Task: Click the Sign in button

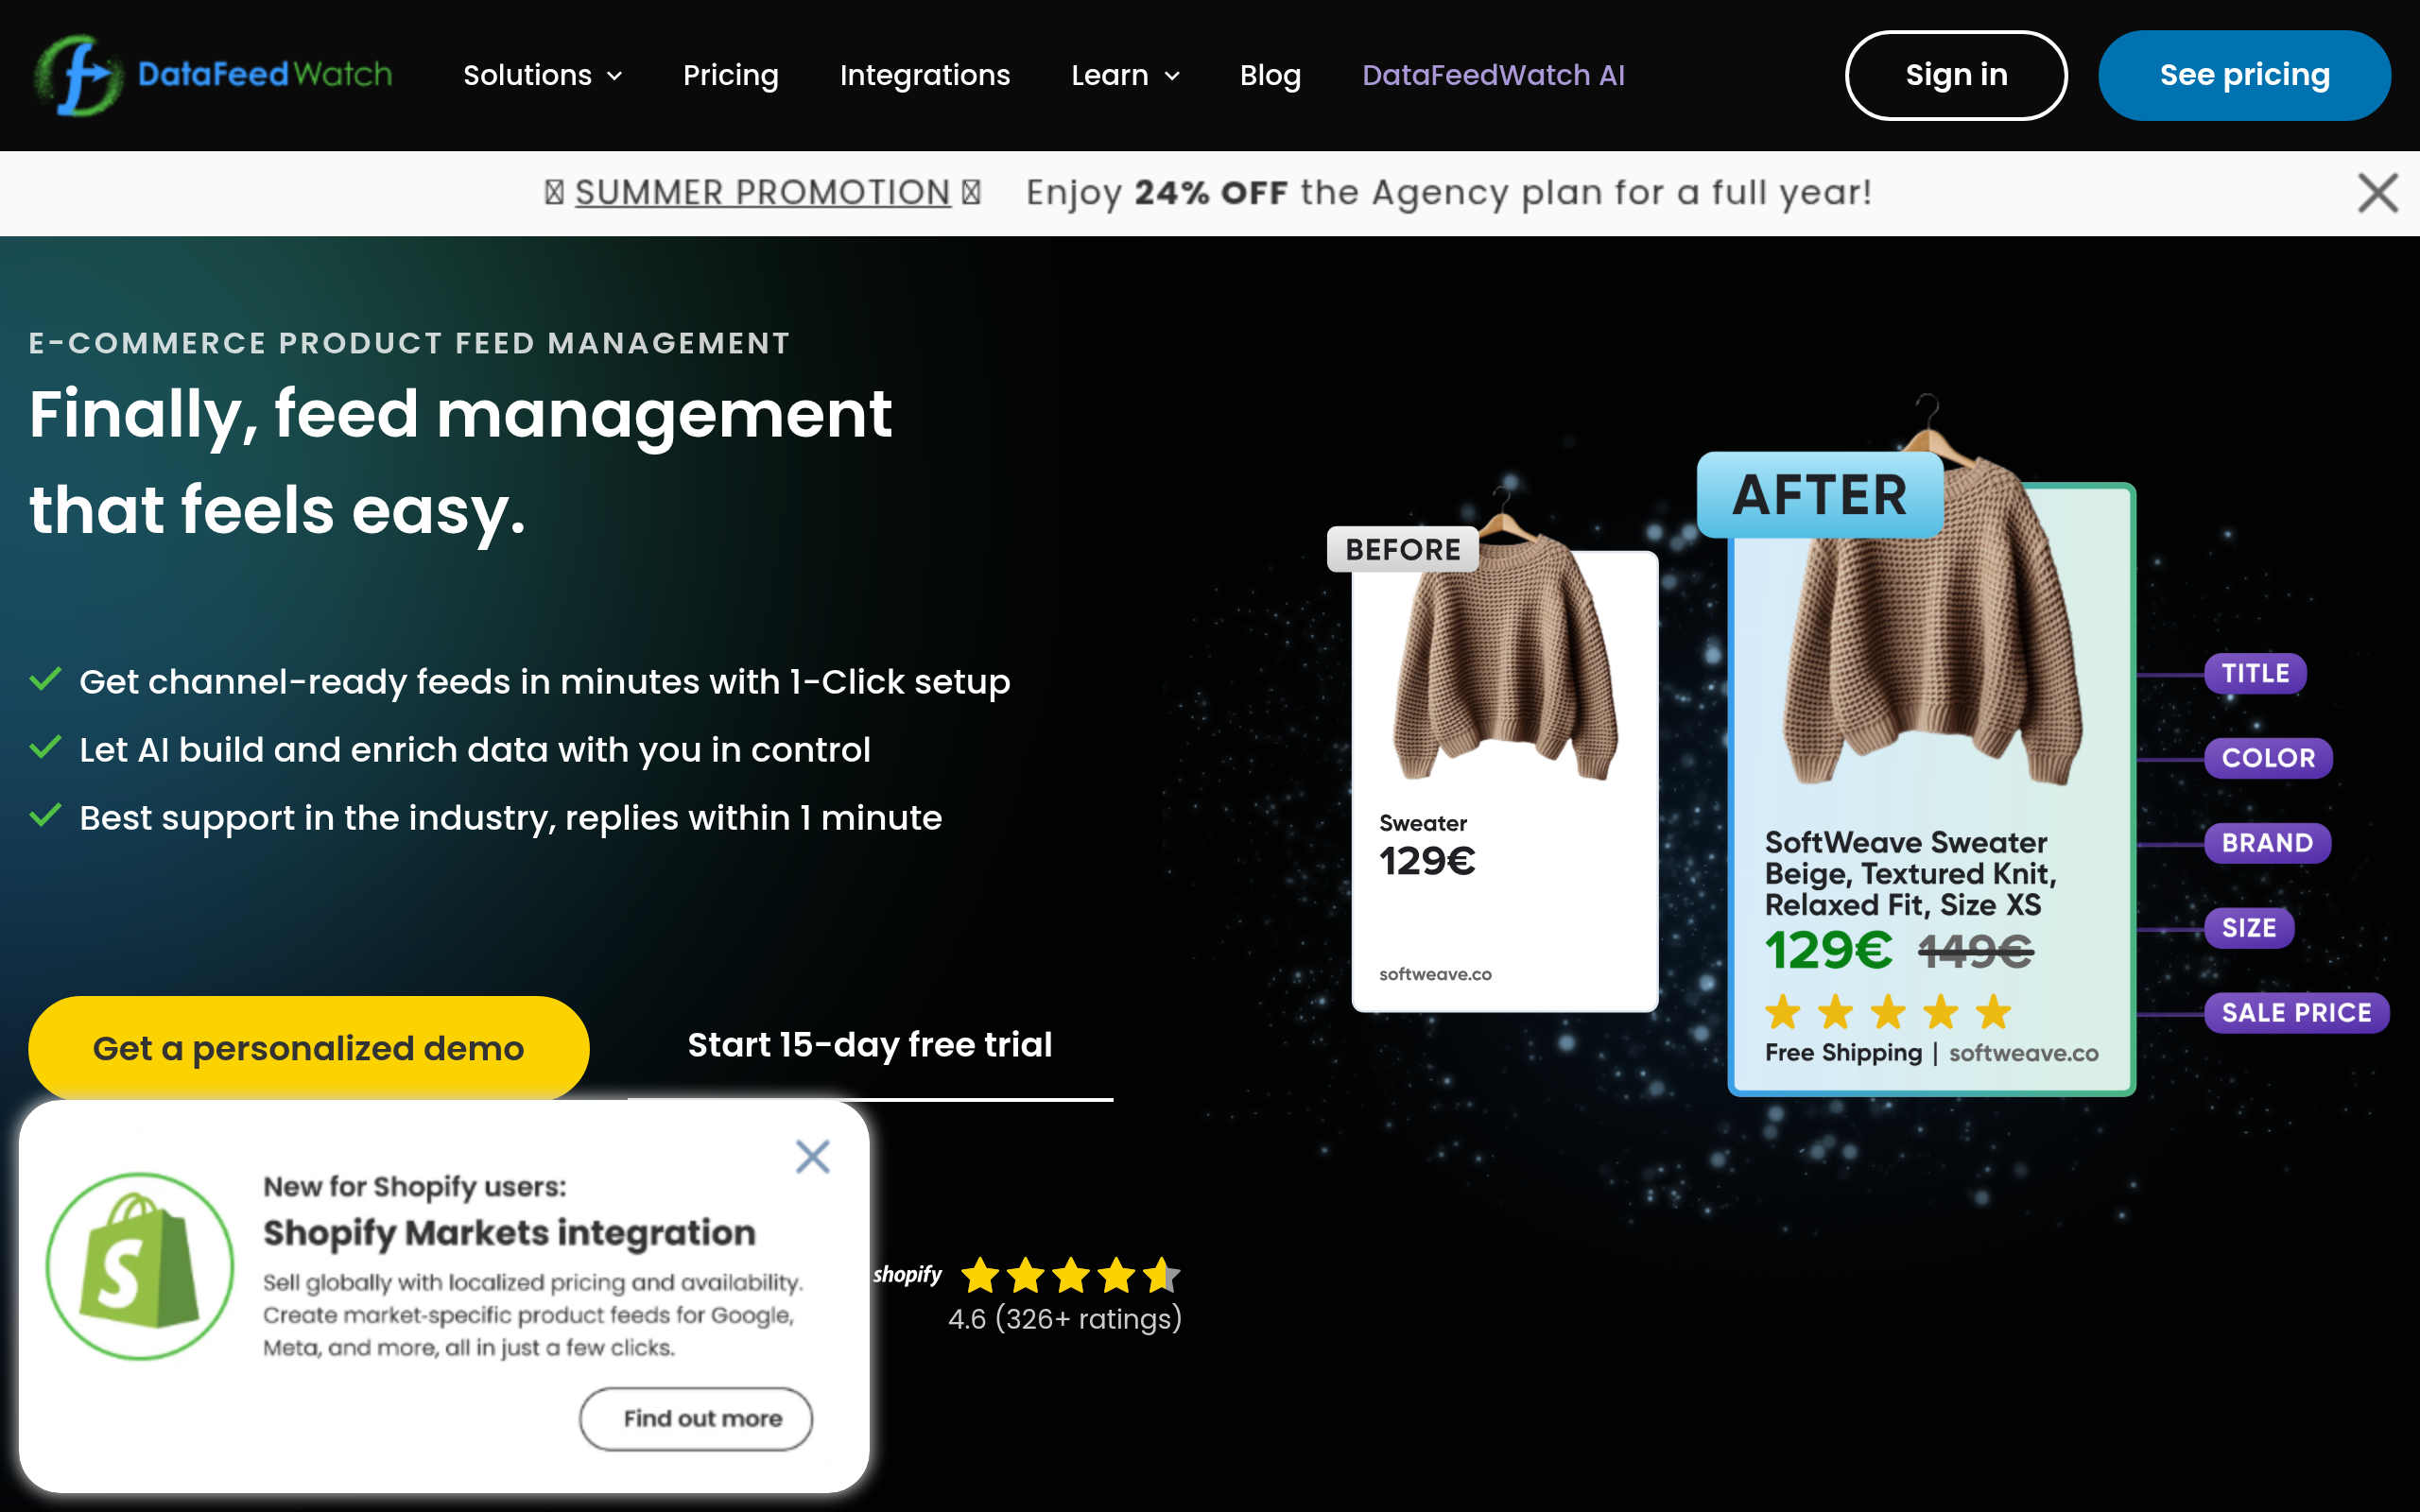Action: click(1955, 75)
